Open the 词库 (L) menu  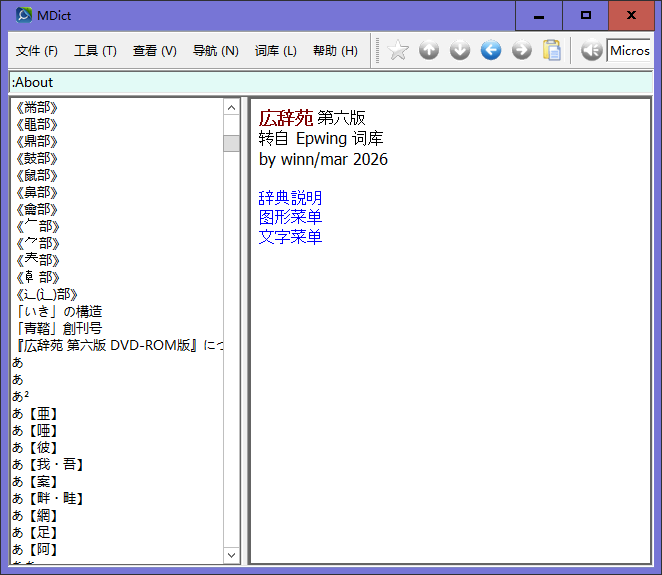pos(276,51)
